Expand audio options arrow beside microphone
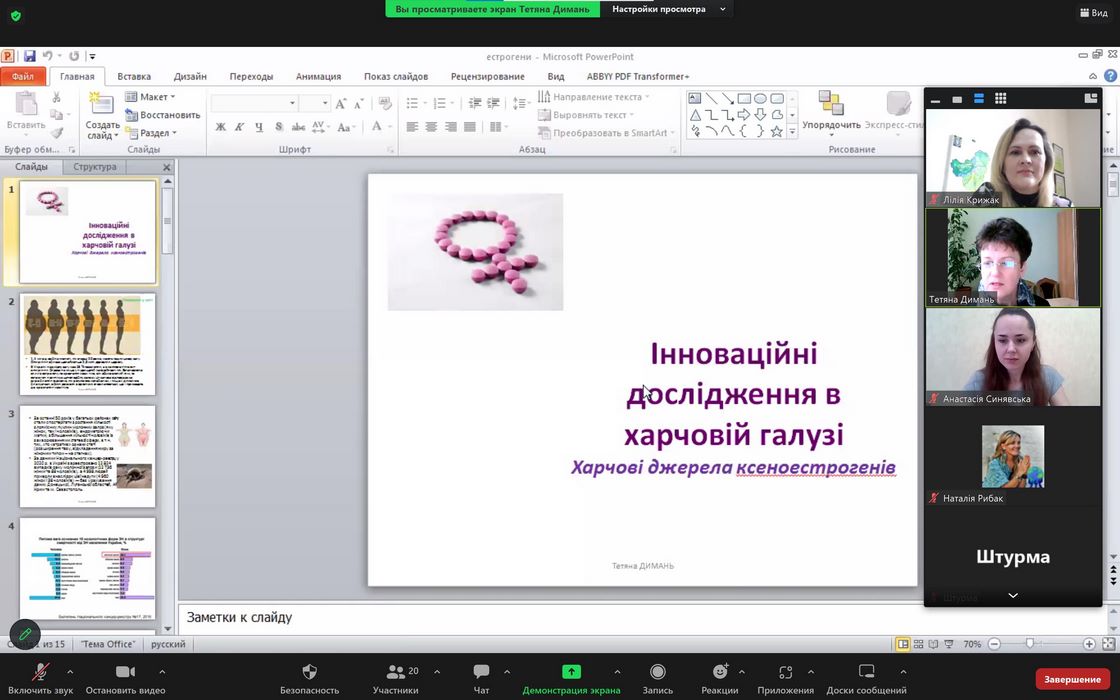1120x700 pixels. coord(70,671)
